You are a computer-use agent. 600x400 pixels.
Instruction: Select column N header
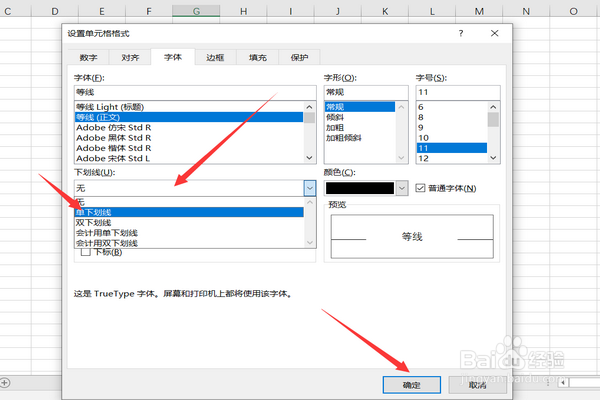[x=526, y=11]
